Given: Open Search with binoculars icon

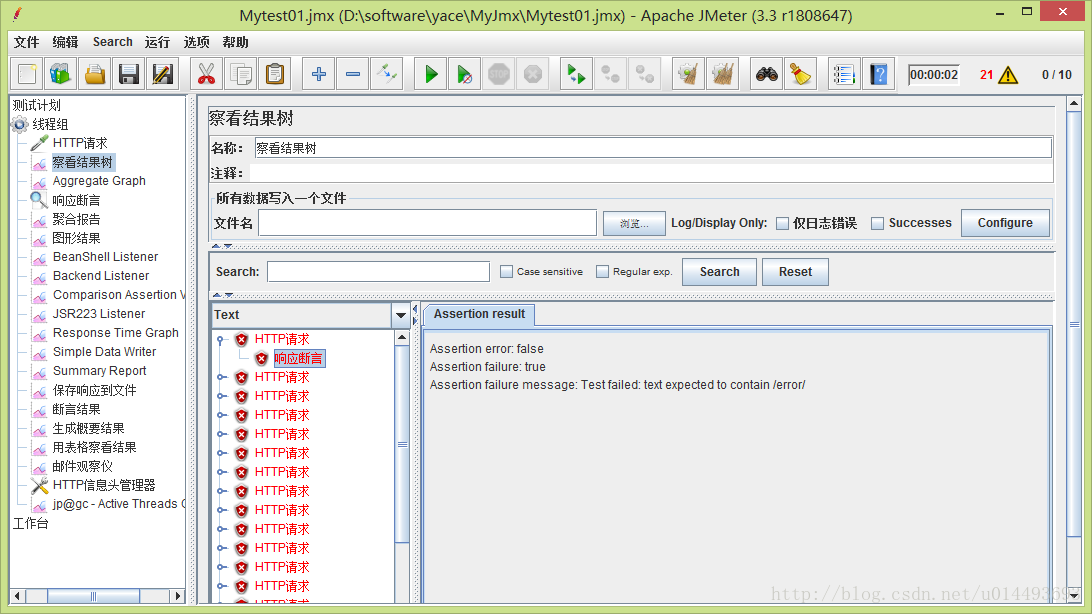Looking at the screenshot, I should [767, 74].
